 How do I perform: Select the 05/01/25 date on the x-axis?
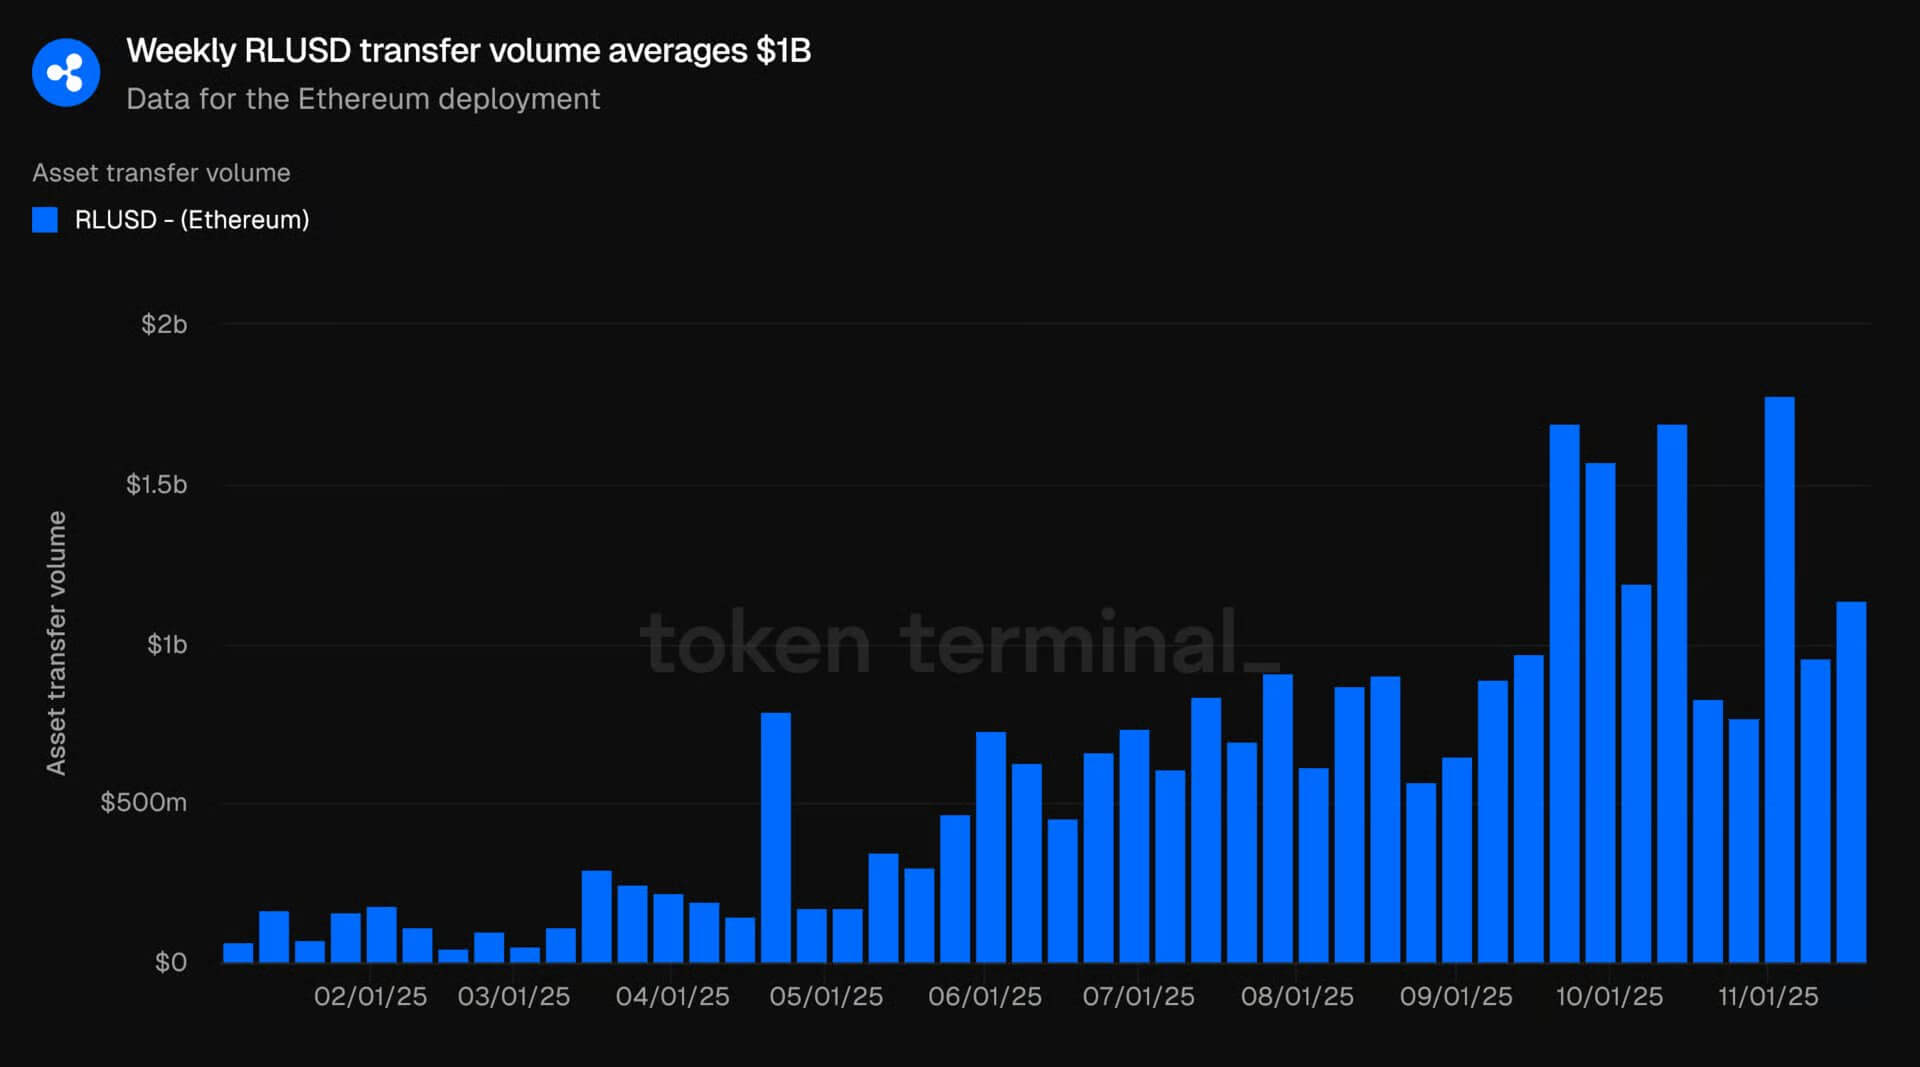826,997
